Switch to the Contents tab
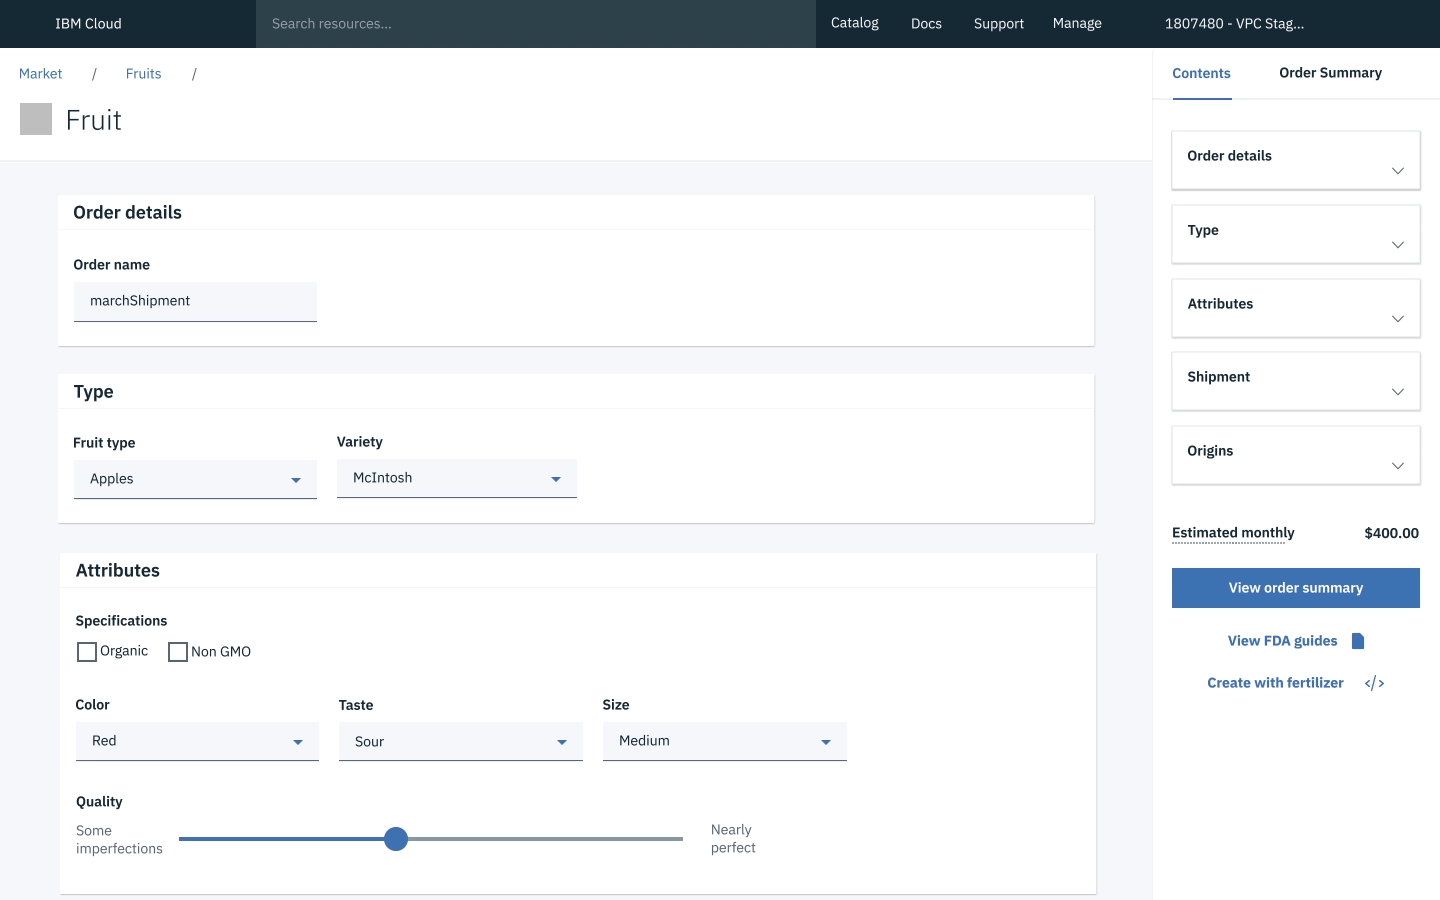Image resolution: width=1440 pixels, height=900 pixels. [x=1201, y=73]
